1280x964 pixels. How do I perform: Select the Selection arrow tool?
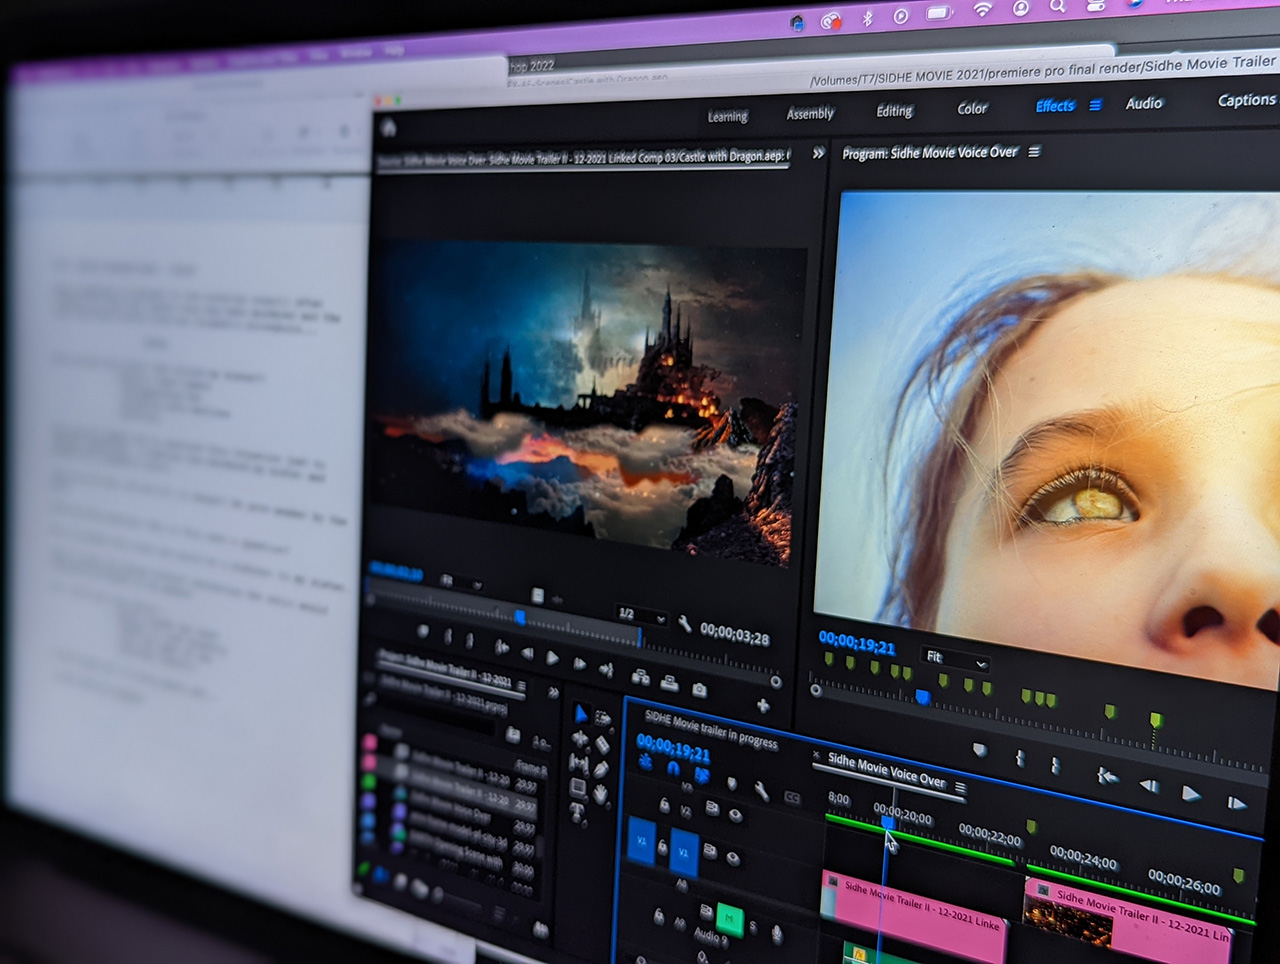[581, 713]
